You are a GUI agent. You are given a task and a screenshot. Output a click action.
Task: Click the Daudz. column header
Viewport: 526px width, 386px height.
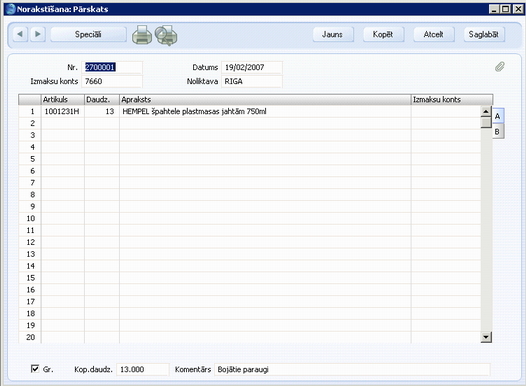click(x=102, y=100)
